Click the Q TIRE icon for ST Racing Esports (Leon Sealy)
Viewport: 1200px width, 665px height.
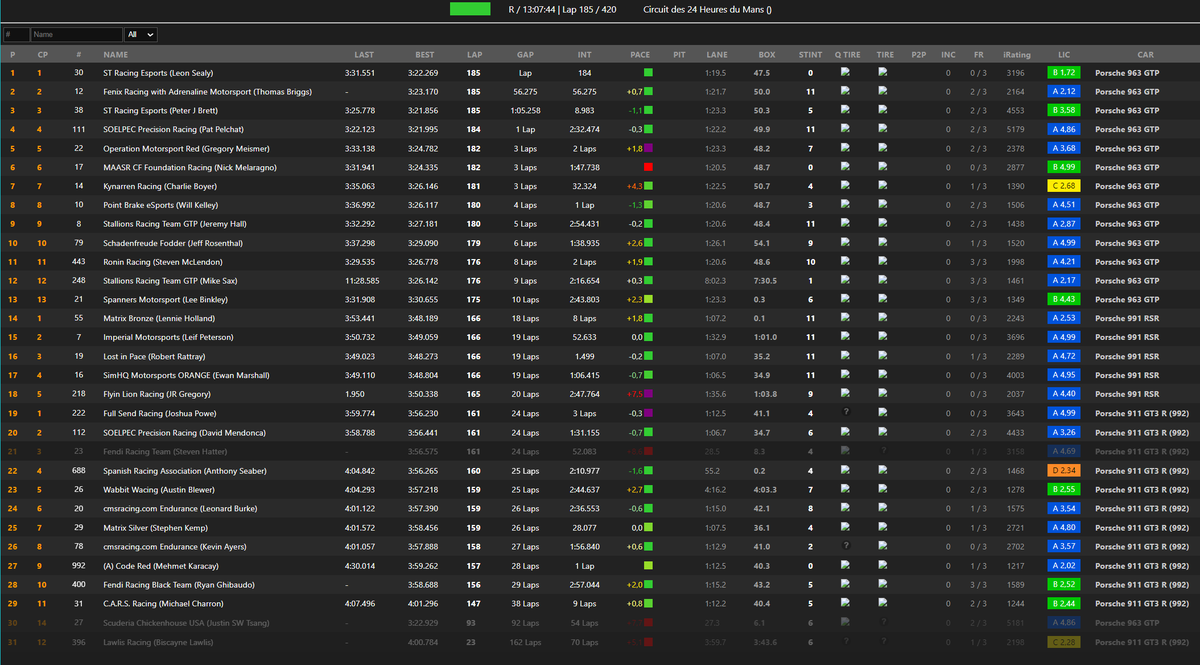(846, 72)
